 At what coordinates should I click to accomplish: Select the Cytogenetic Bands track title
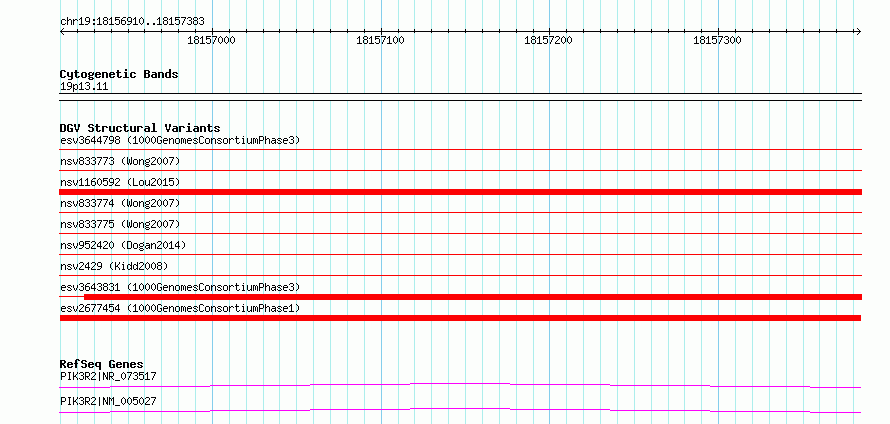[119, 74]
